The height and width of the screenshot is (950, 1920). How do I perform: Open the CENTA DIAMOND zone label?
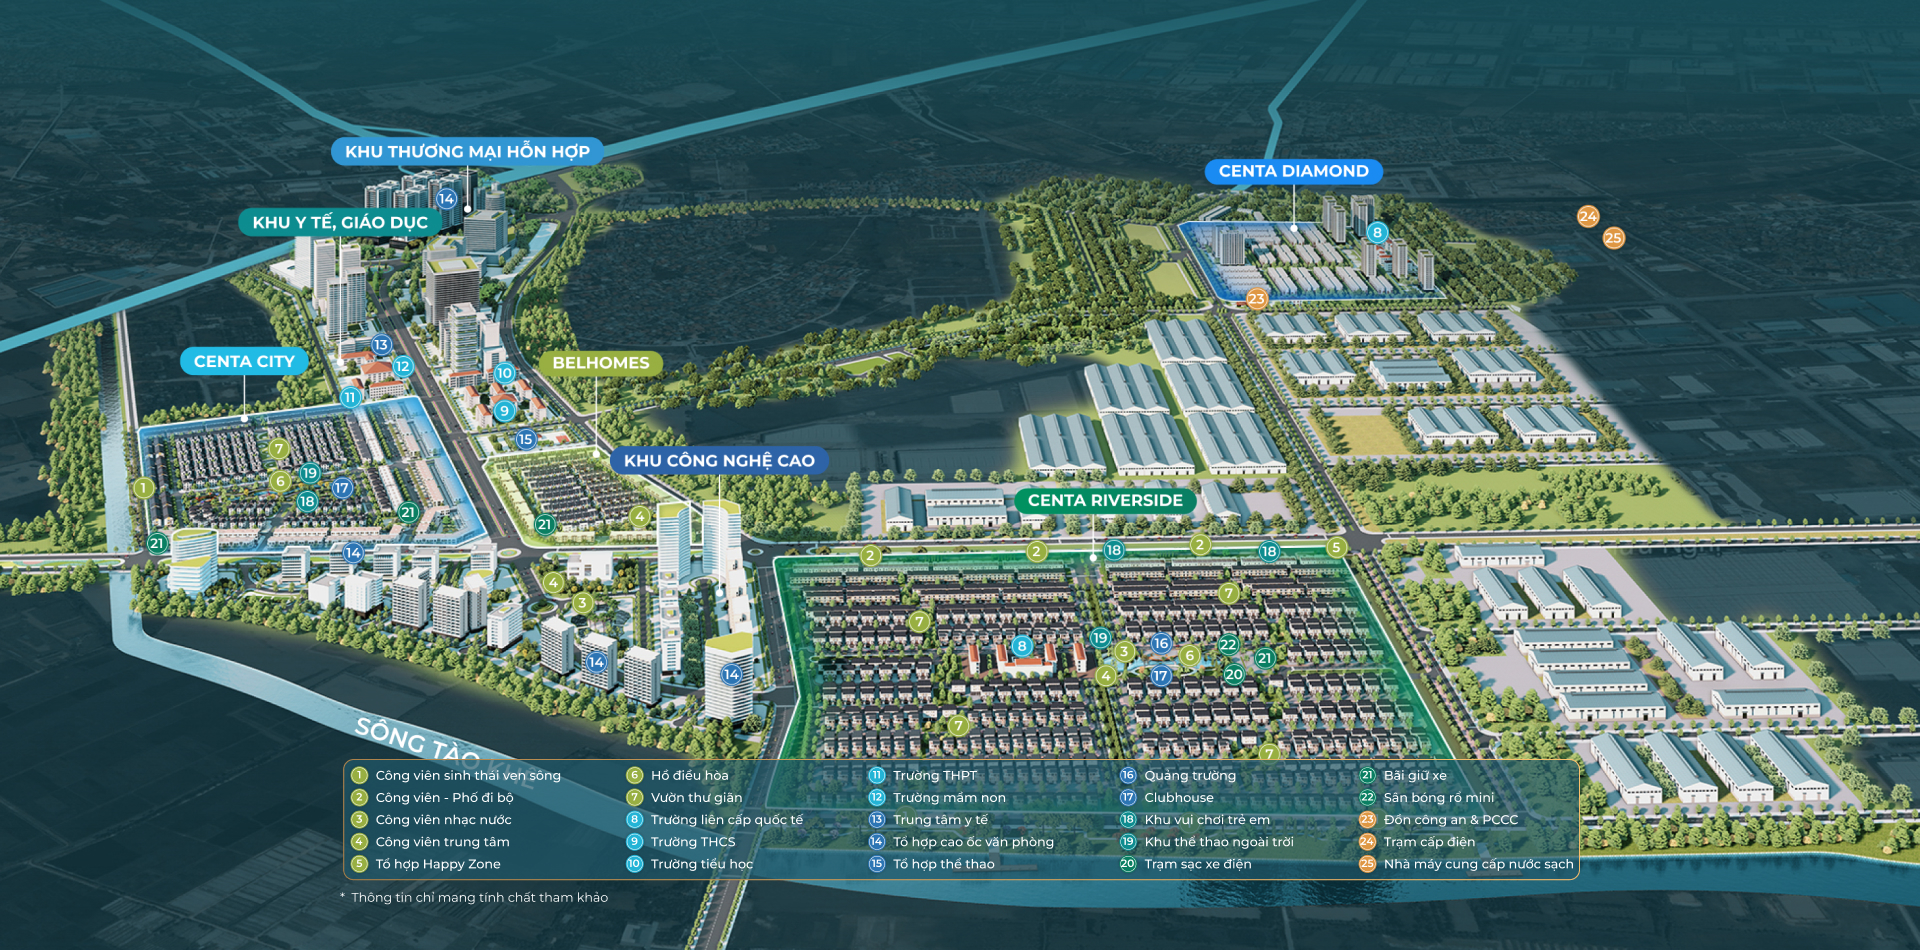tap(1293, 171)
